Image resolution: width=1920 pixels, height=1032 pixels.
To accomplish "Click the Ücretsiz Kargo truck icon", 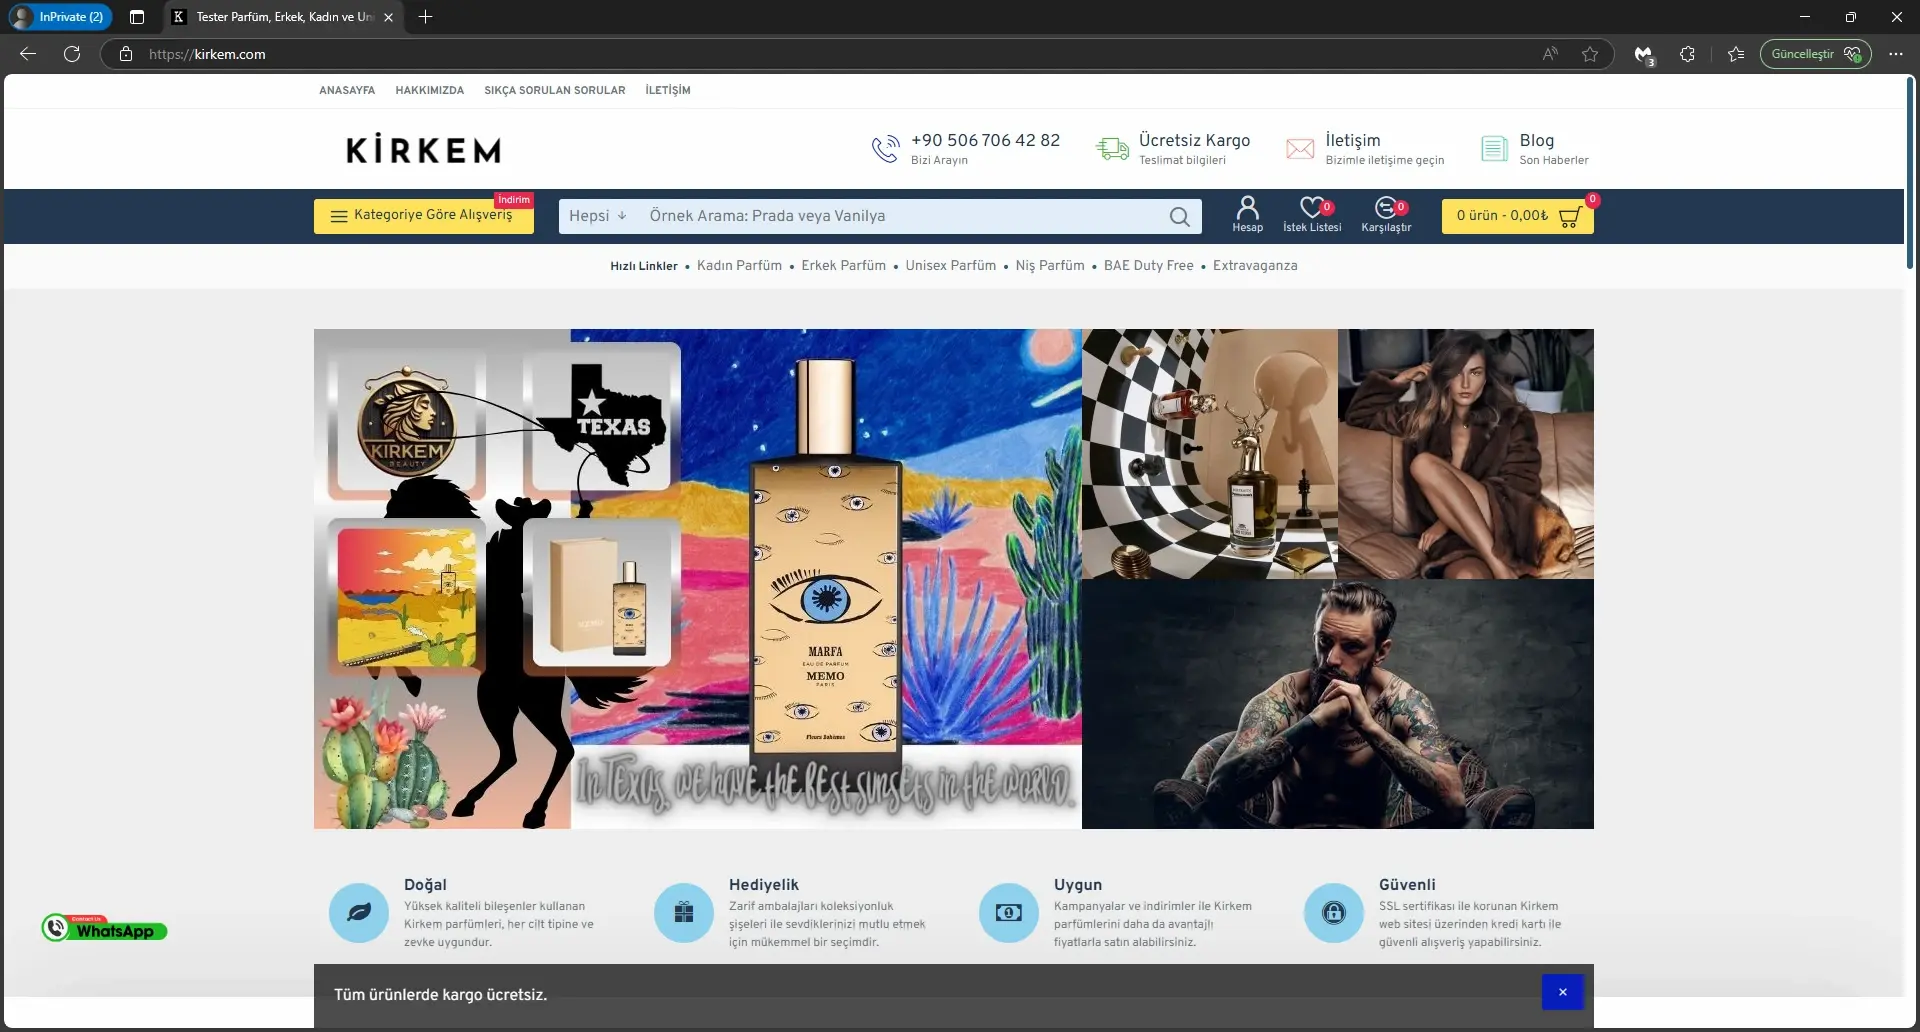I will [x=1112, y=149].
